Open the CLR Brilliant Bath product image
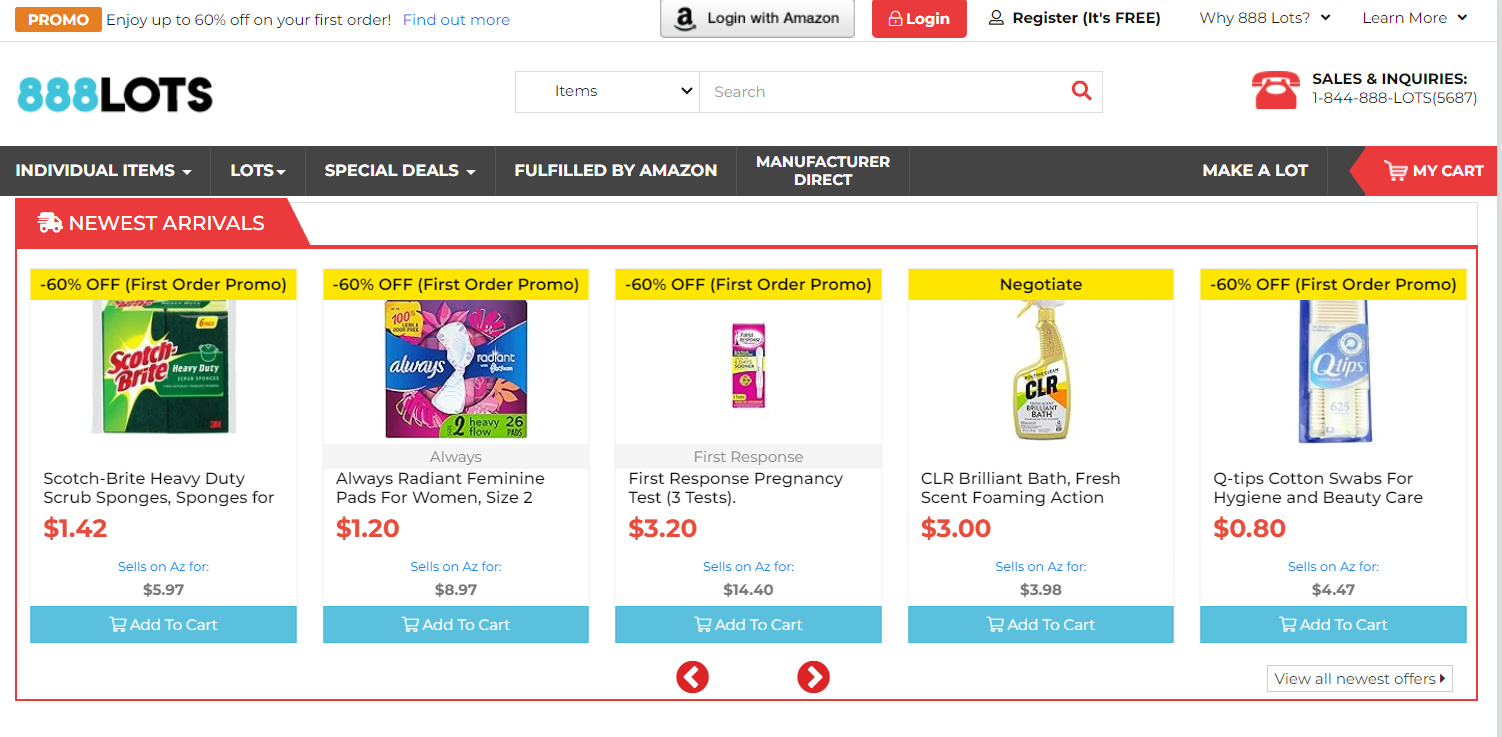The width and height of the screenshot is (1502, 737). tap(1040, 370)
